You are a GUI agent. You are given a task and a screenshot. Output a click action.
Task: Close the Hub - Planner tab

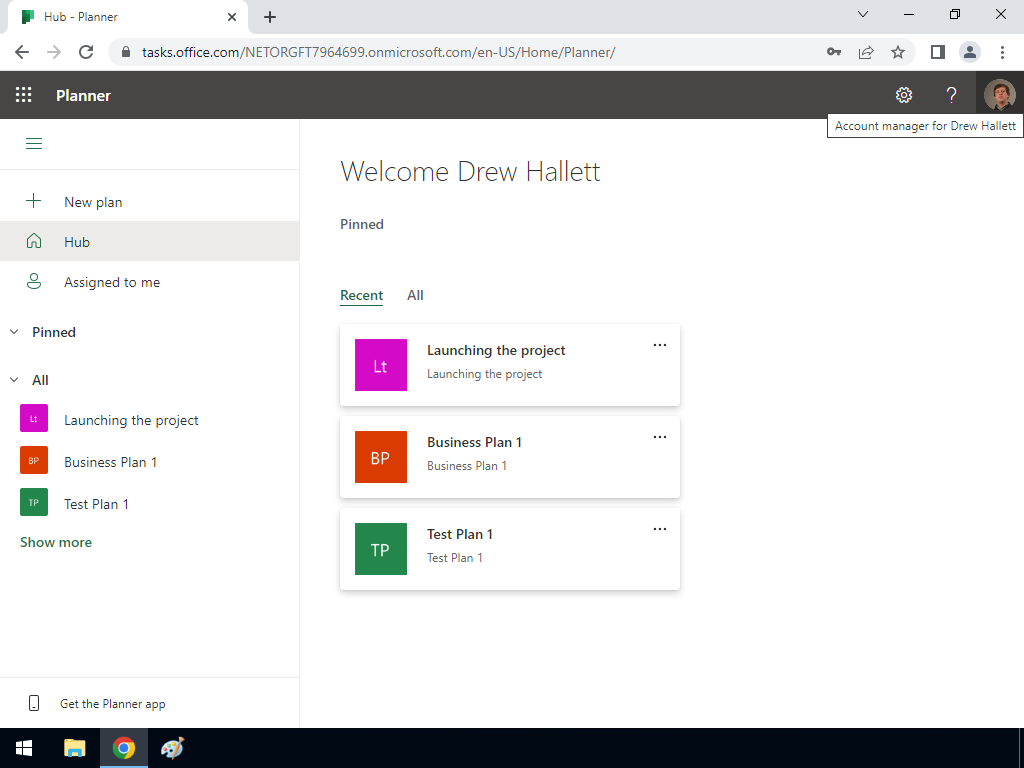coord(232,17)
